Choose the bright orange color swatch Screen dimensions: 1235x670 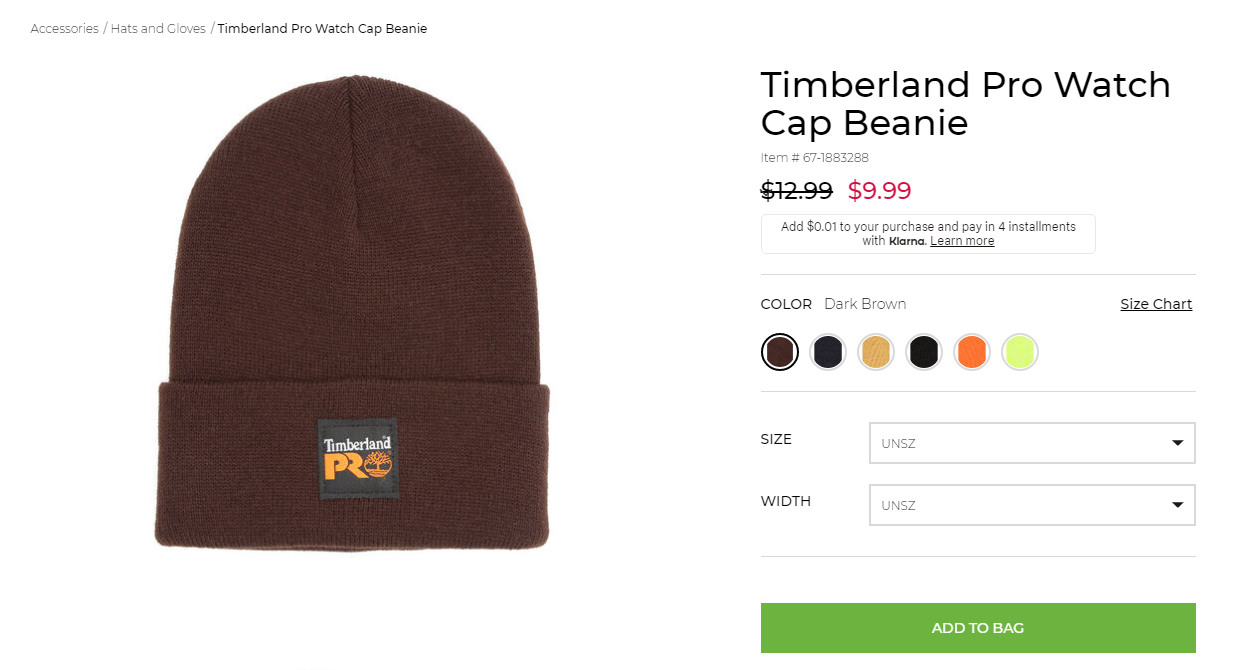(972, 352)
